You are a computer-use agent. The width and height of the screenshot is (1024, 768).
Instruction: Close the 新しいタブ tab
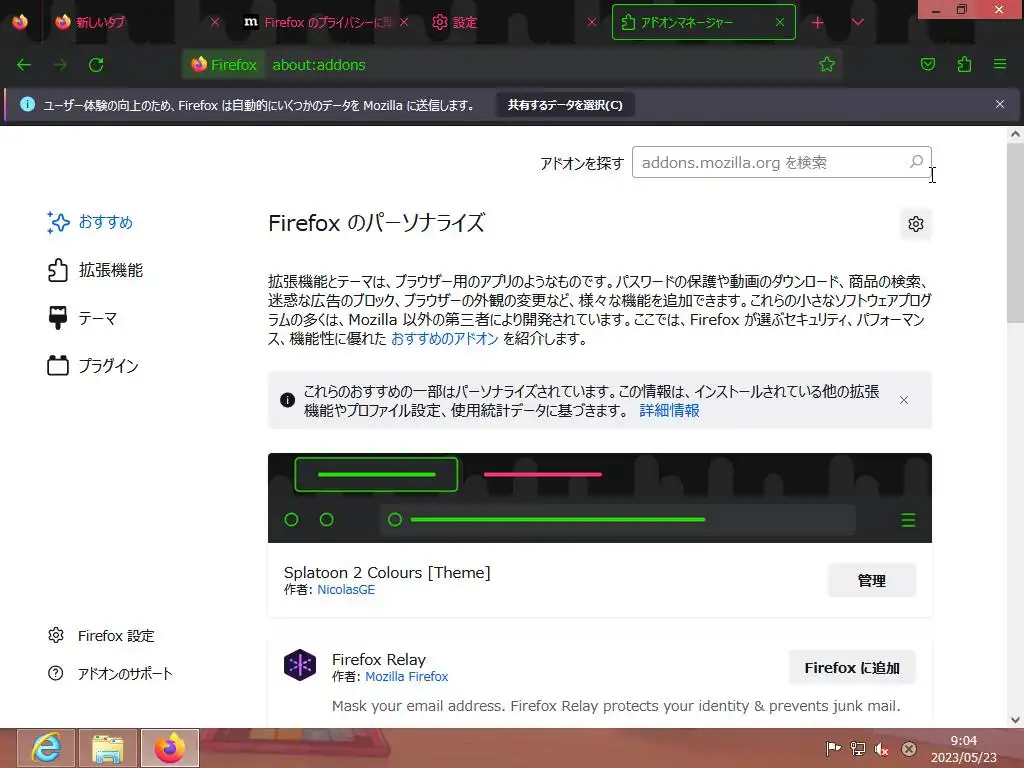(x=215, y=22)
